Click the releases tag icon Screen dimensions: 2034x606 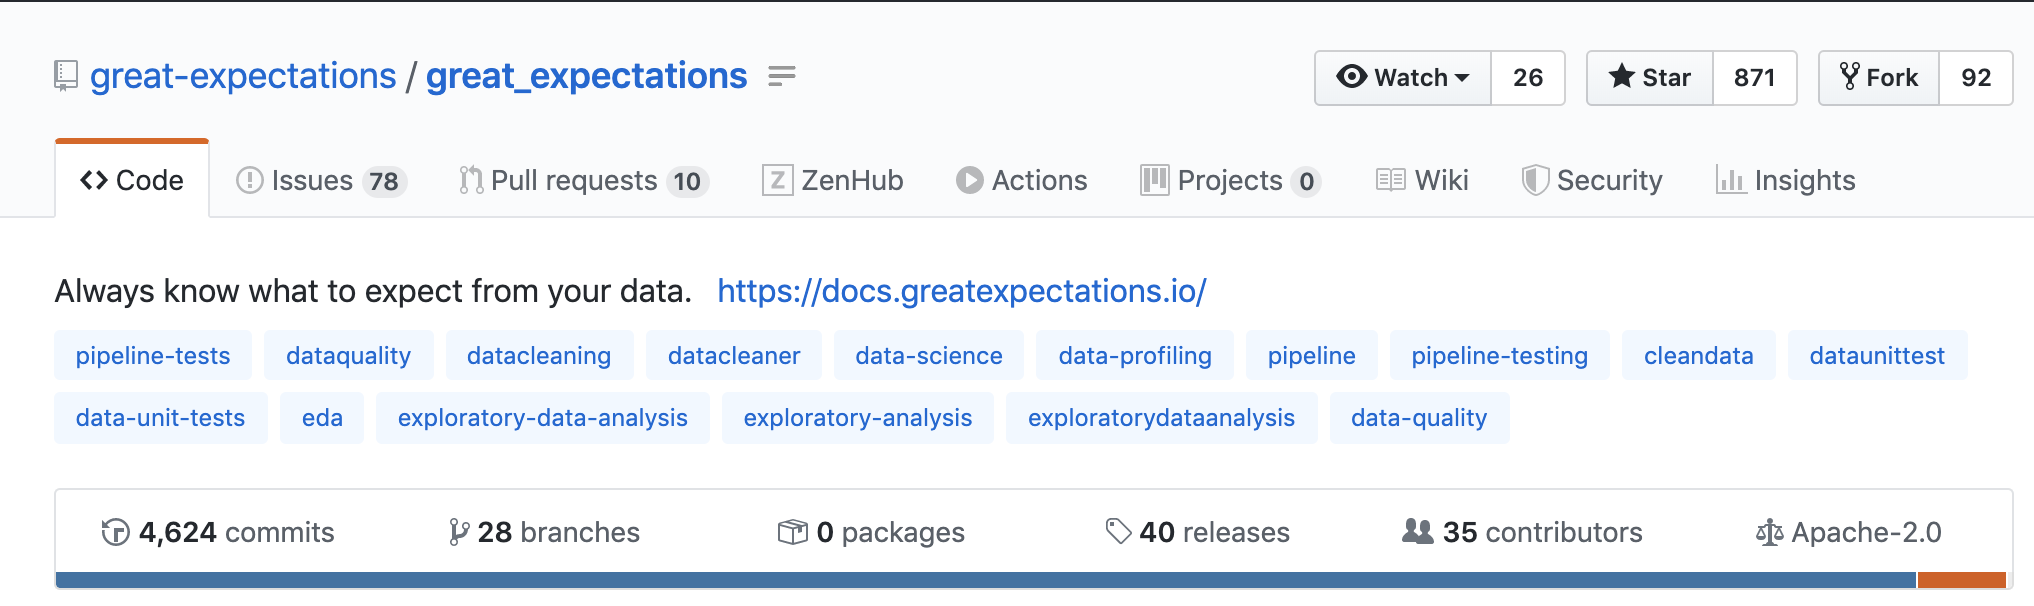(x=1118, y=531)
